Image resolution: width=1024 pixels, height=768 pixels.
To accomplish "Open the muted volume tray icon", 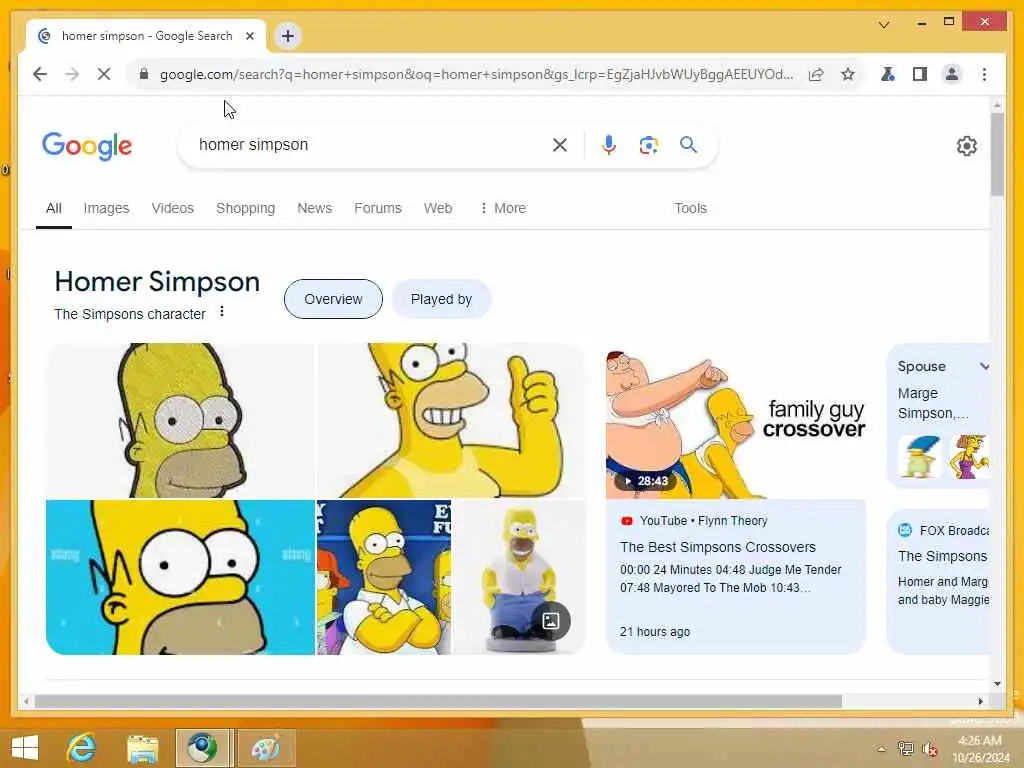I will pyautogui.click(x=929, y=749).
